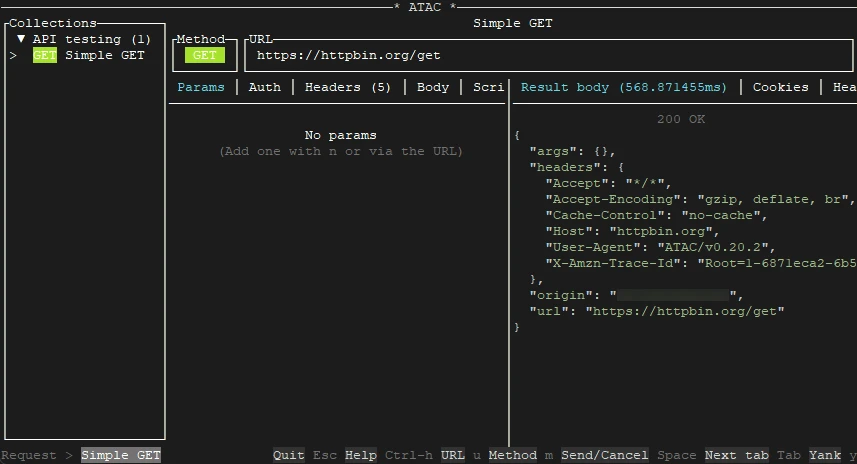Click the URL shortcut in bottom bar

(x=452, y=455)
